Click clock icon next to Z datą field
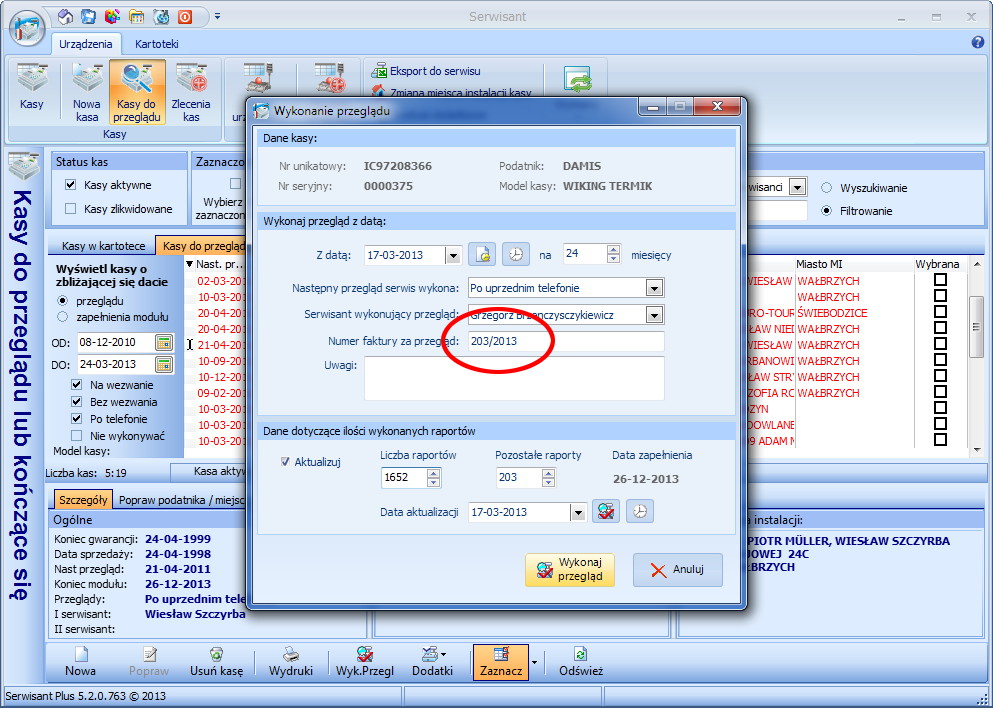 [x=516, y=255]
